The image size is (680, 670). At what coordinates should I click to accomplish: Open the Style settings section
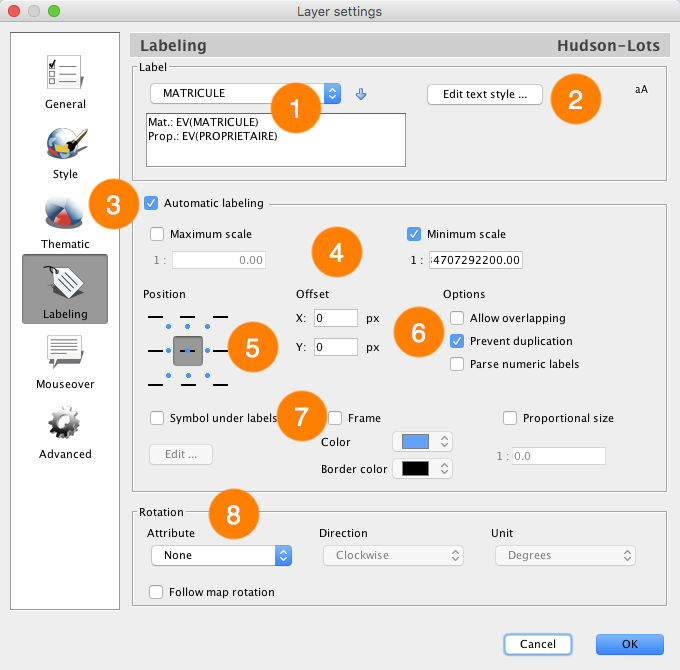tap(65, 153)
